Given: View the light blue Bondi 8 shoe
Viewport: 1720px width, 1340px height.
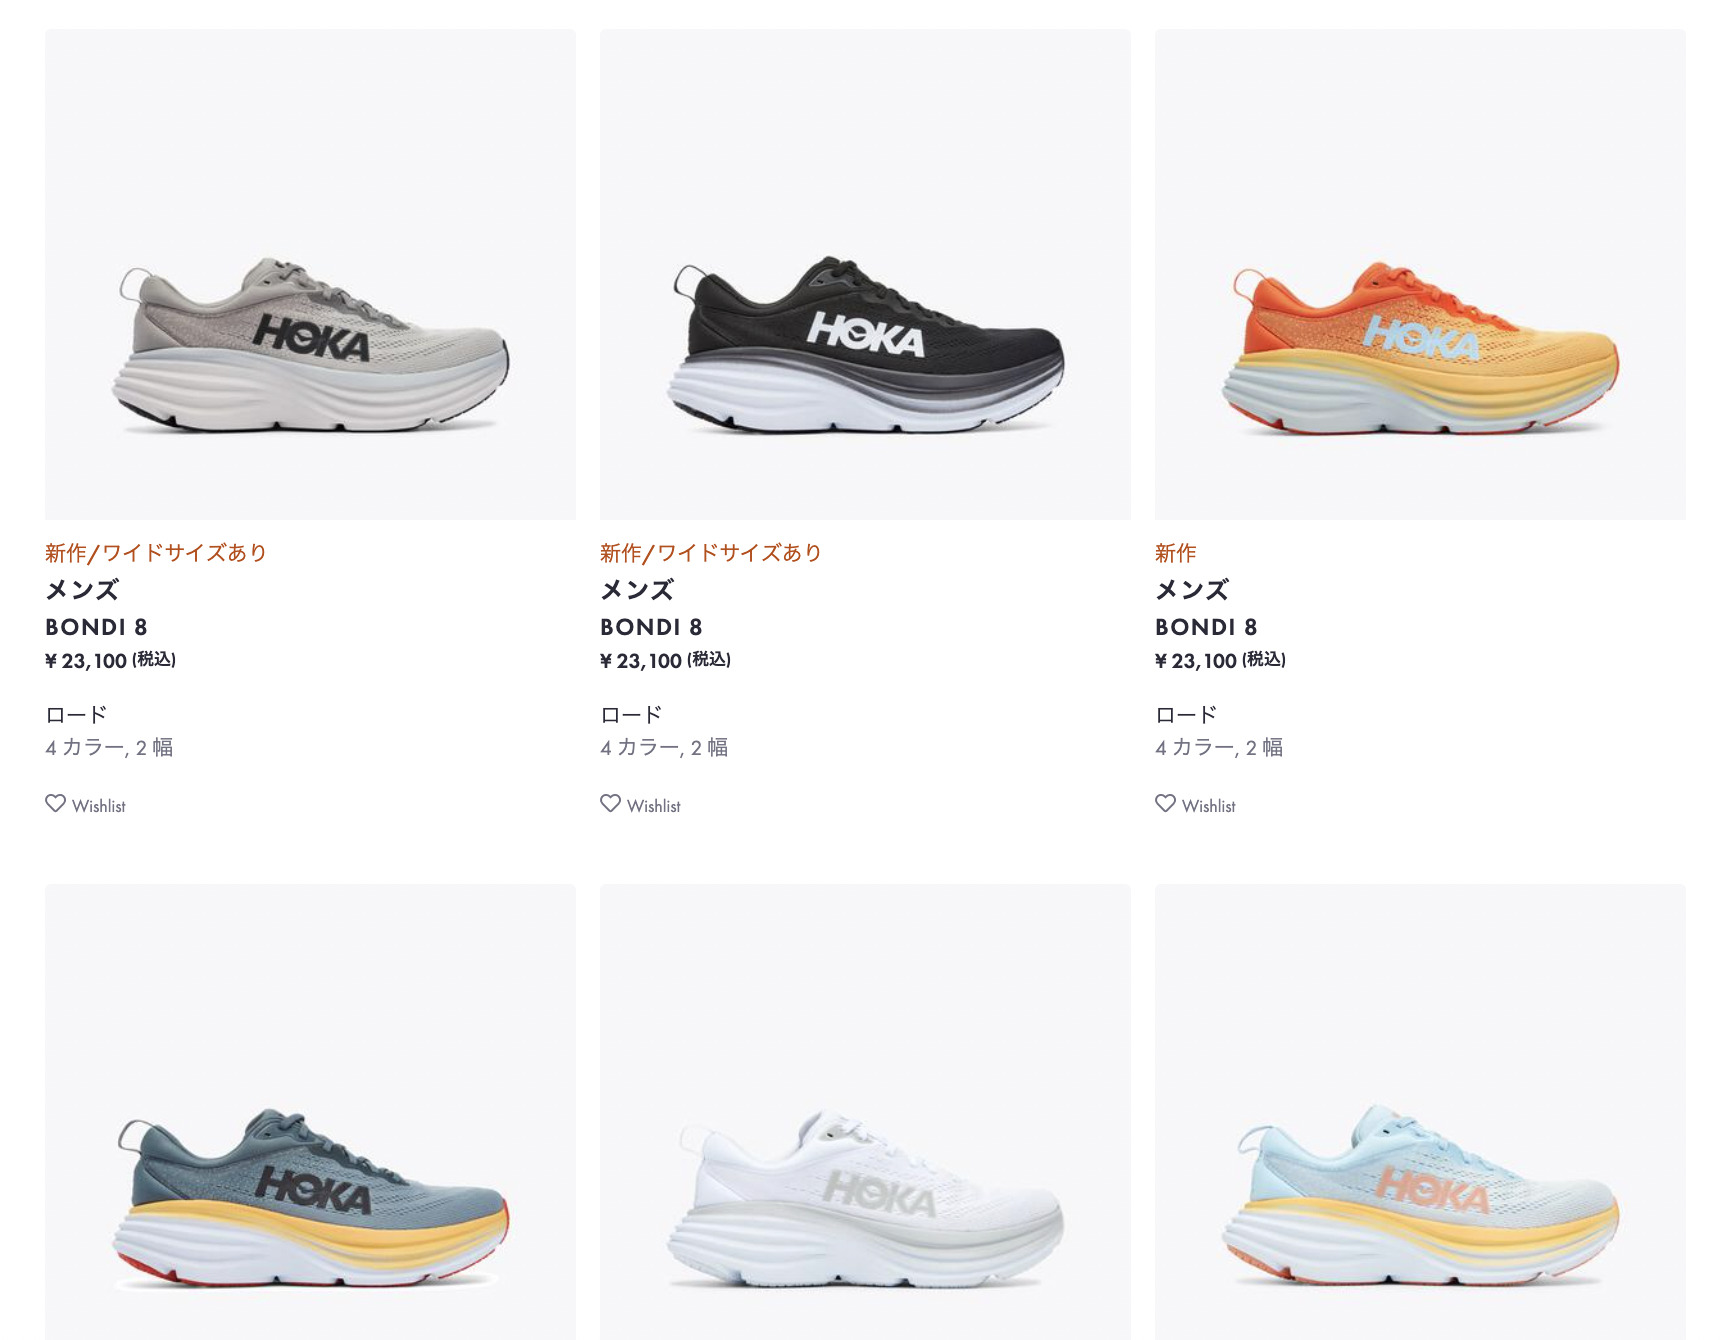Looking at the screenshot, I should (1420, 1112).
